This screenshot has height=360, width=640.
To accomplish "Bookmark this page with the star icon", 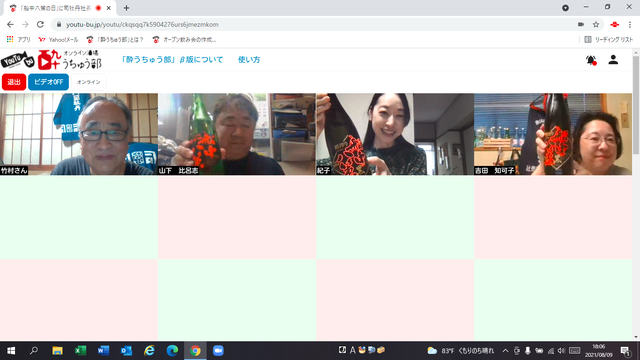I will coord(596,24).
